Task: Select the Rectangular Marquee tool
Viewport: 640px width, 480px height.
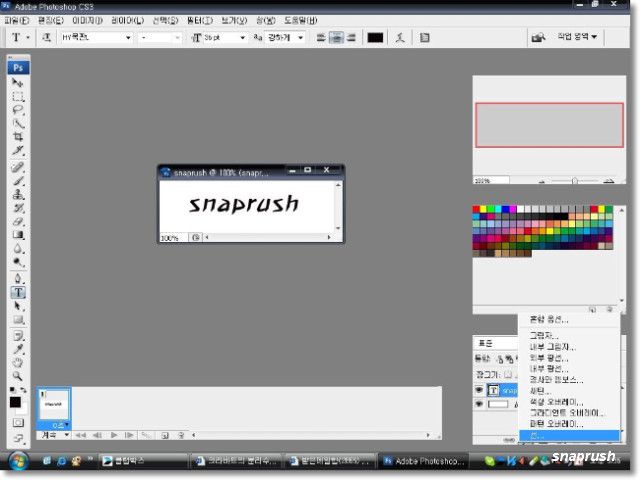Action: coord(18,97)
